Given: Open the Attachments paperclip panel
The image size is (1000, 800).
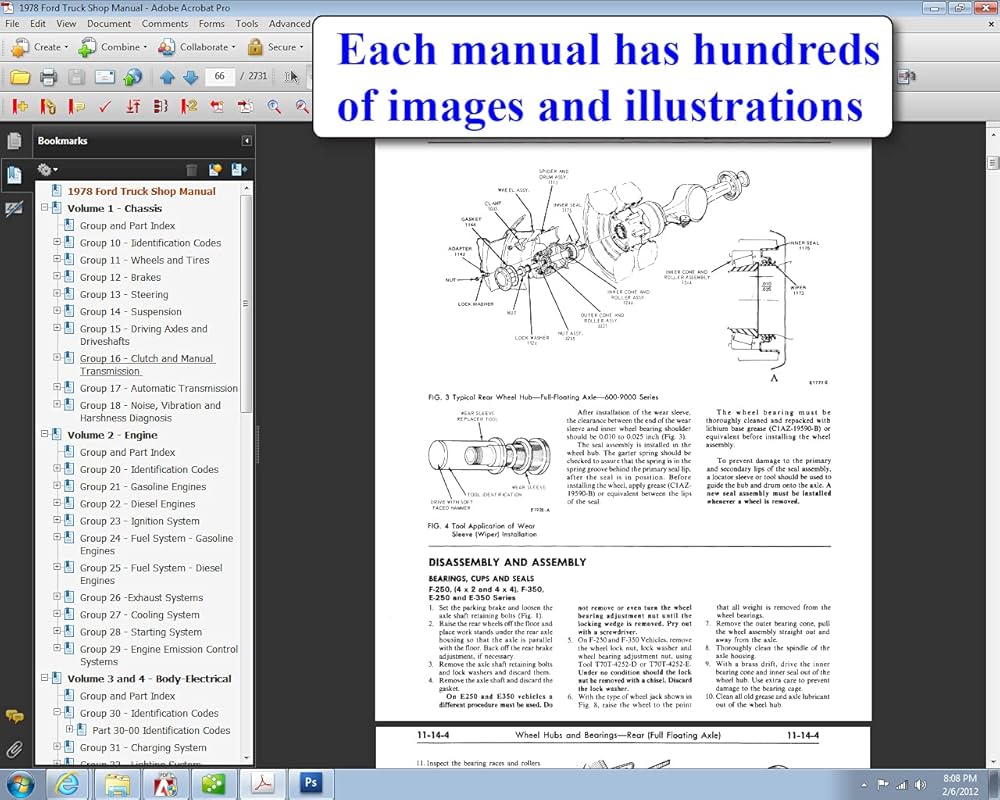Looking at the screenshot, I should click(x=14, y=748).
